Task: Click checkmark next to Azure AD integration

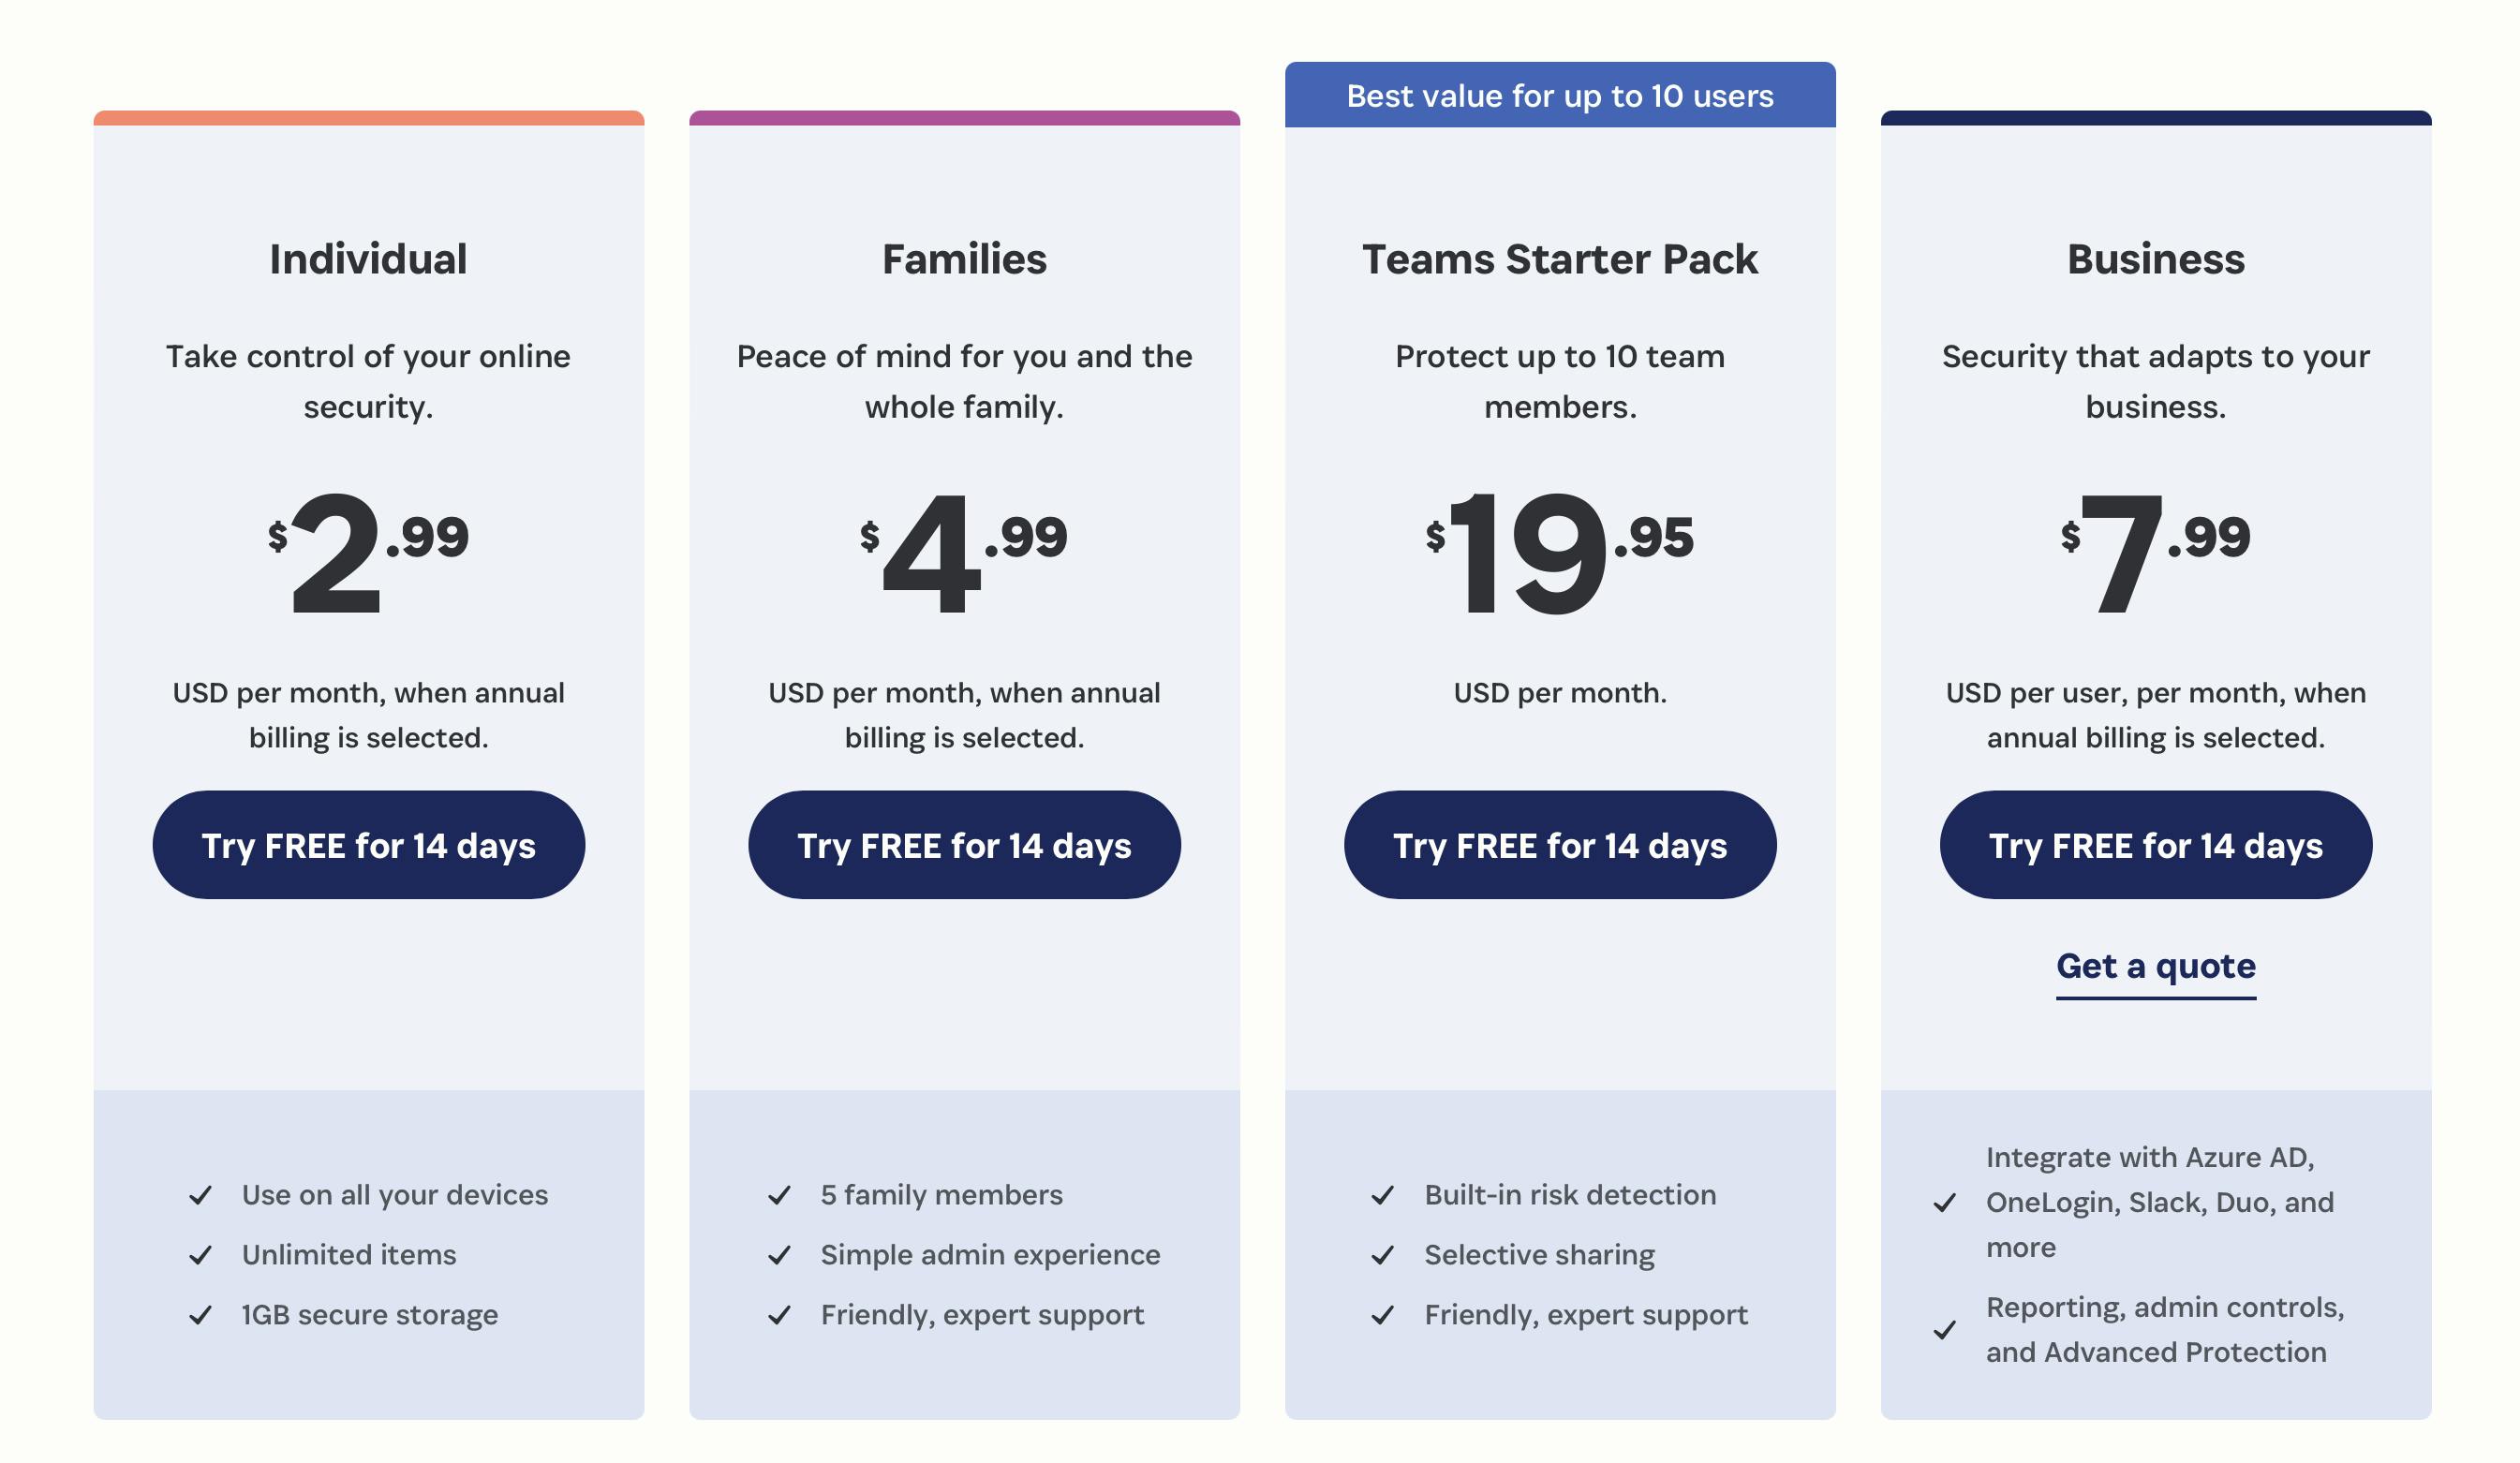Action: [1944, 1203]
